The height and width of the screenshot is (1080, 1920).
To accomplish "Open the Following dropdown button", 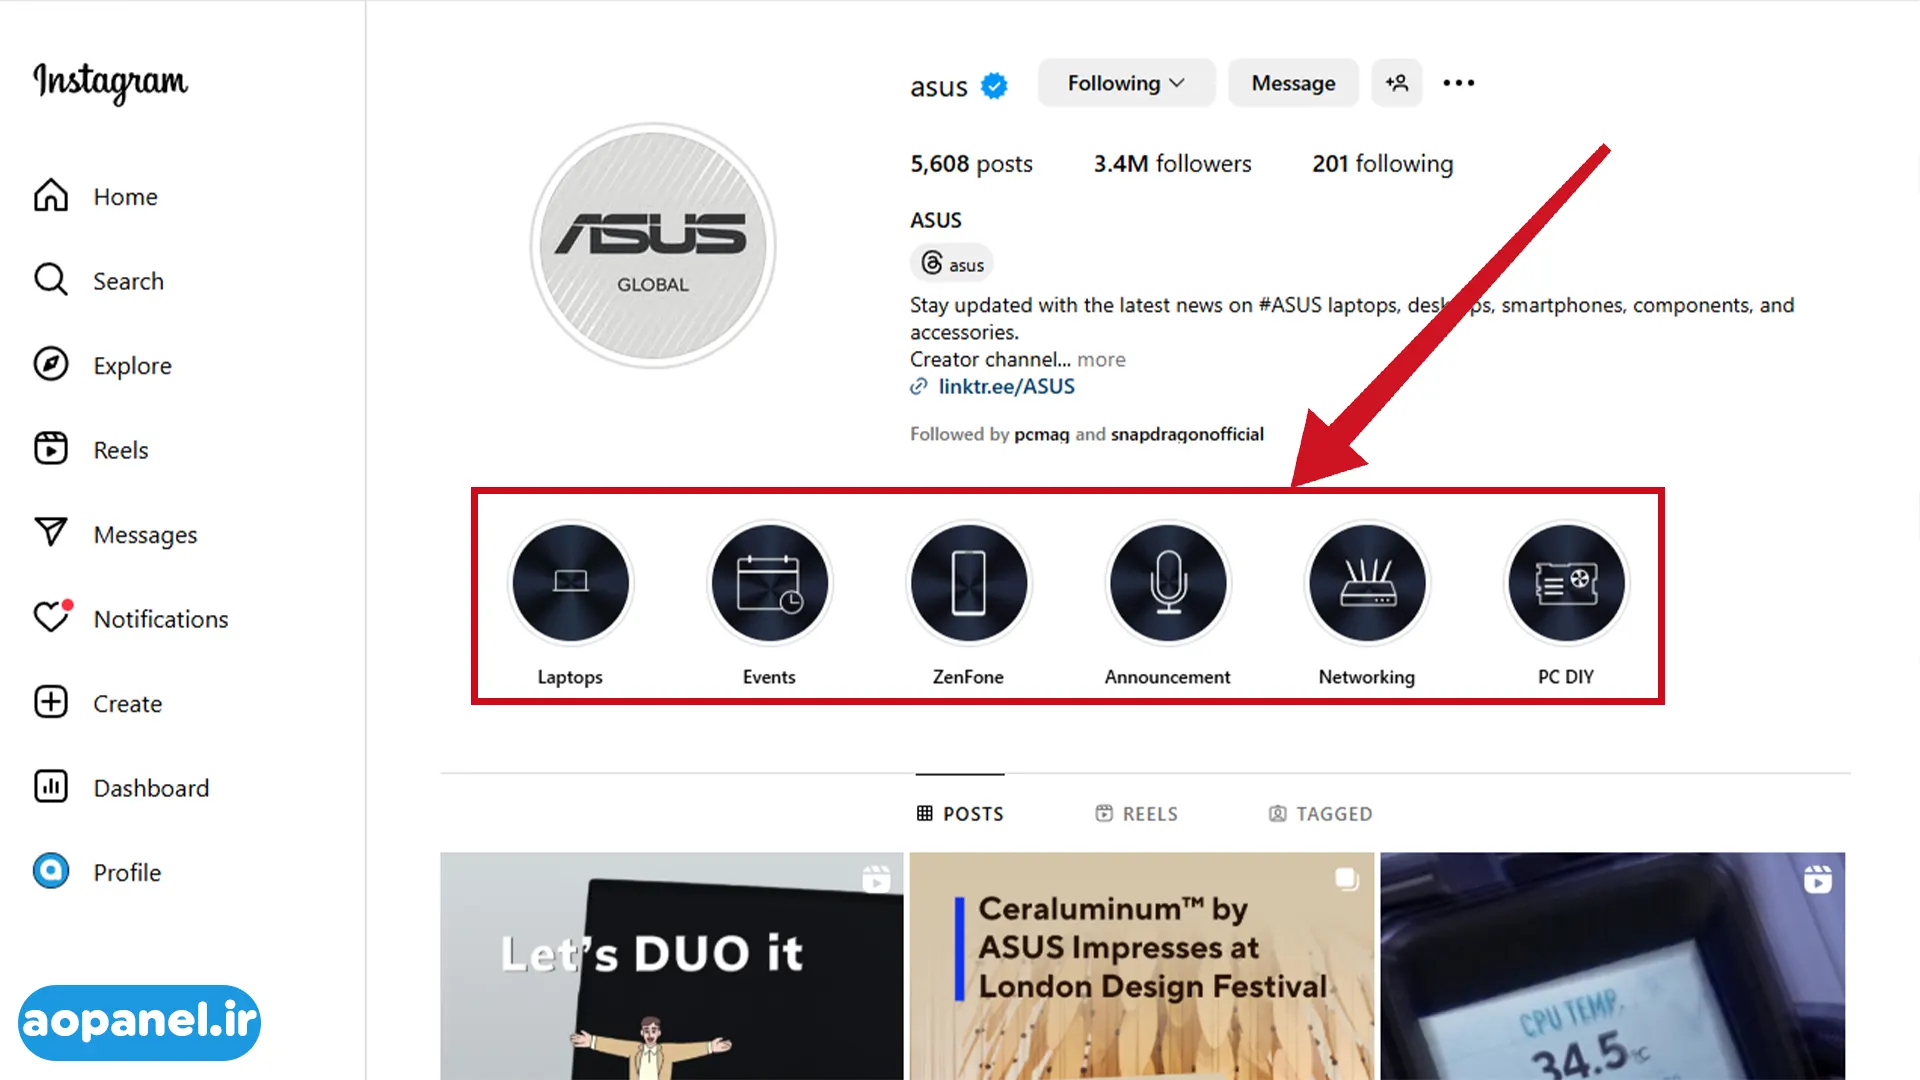I will (x=1126, y=83).
